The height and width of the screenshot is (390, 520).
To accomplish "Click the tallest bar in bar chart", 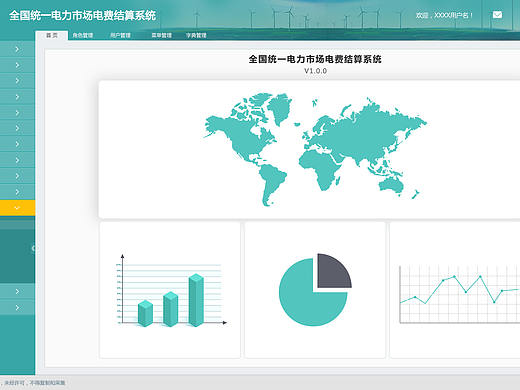I will click(x=196, y=299).
